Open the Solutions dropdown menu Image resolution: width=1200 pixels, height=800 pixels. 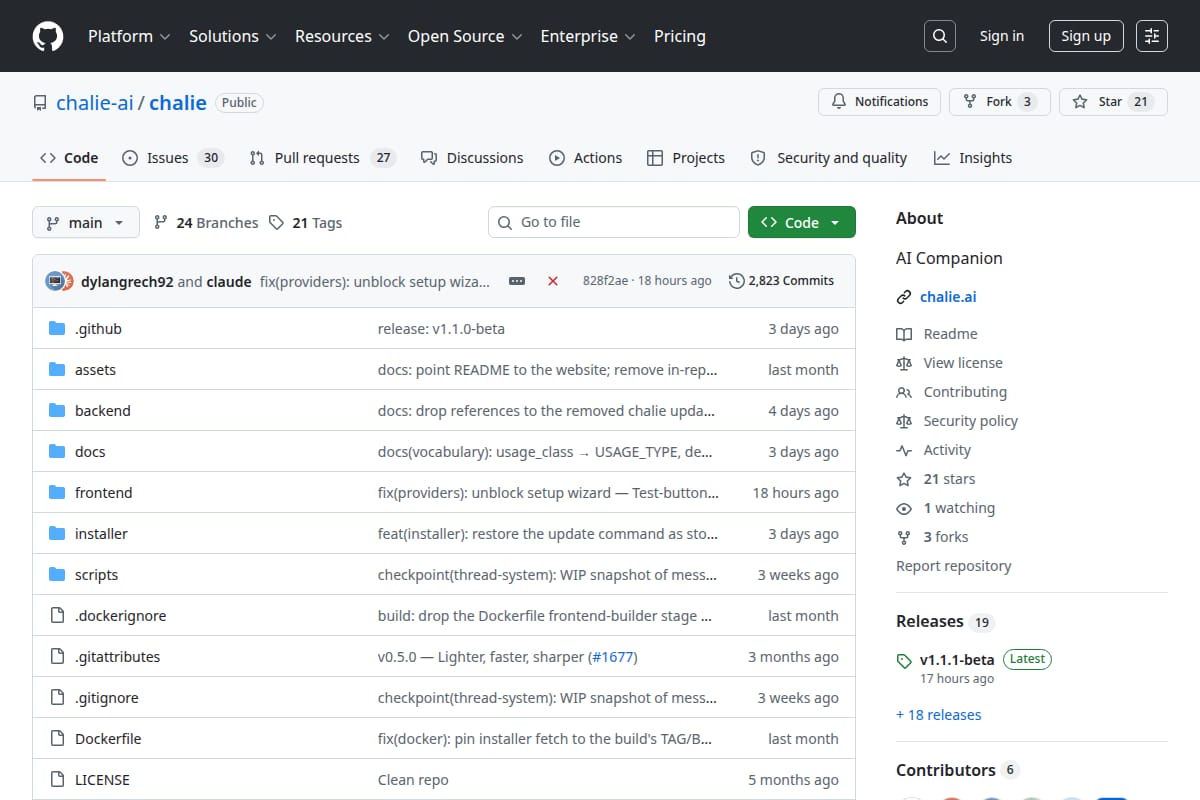point(232,36)
